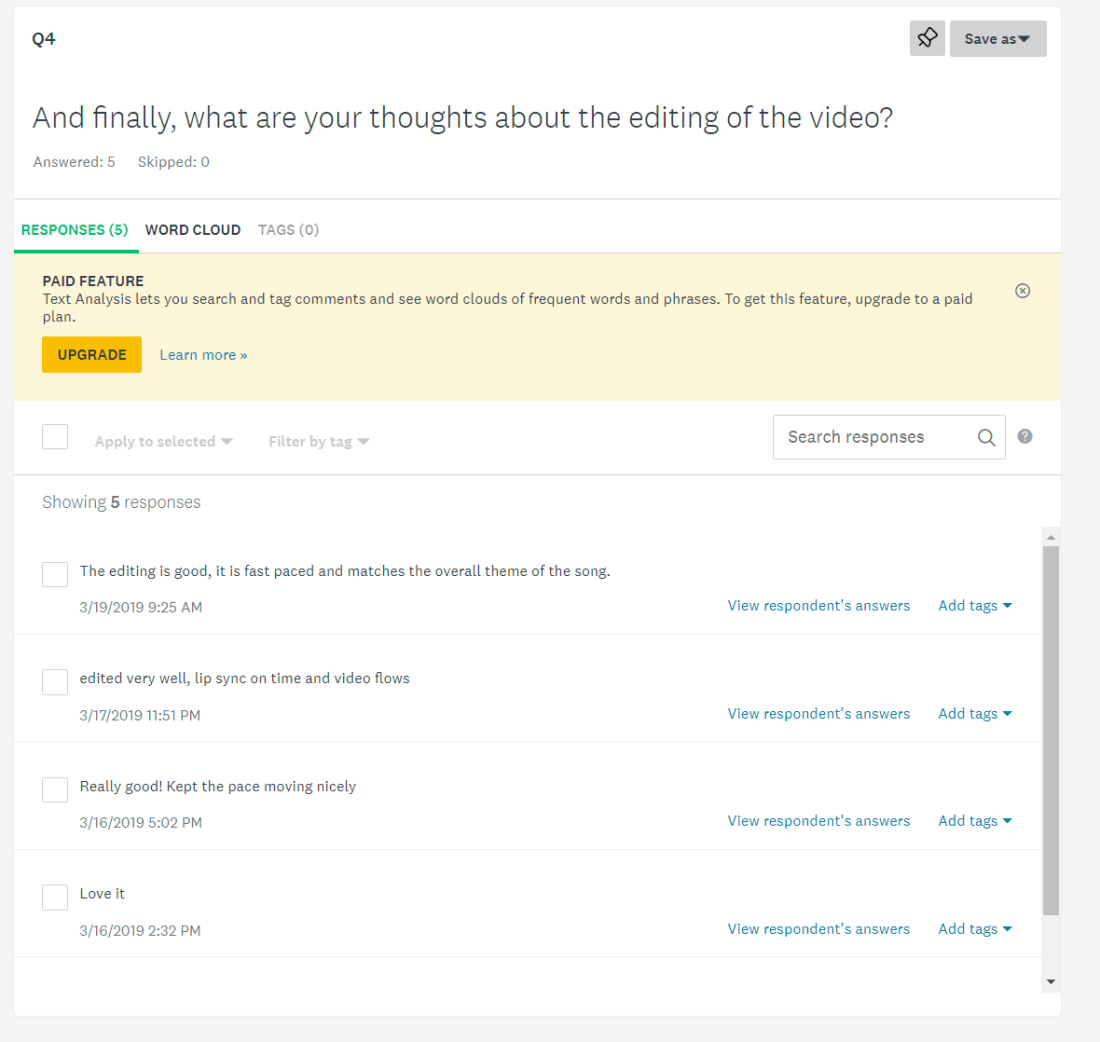Viewport: 1100px width, 1042px height.
Task: Click the help question mark icon
Action: click(1025, 436)
